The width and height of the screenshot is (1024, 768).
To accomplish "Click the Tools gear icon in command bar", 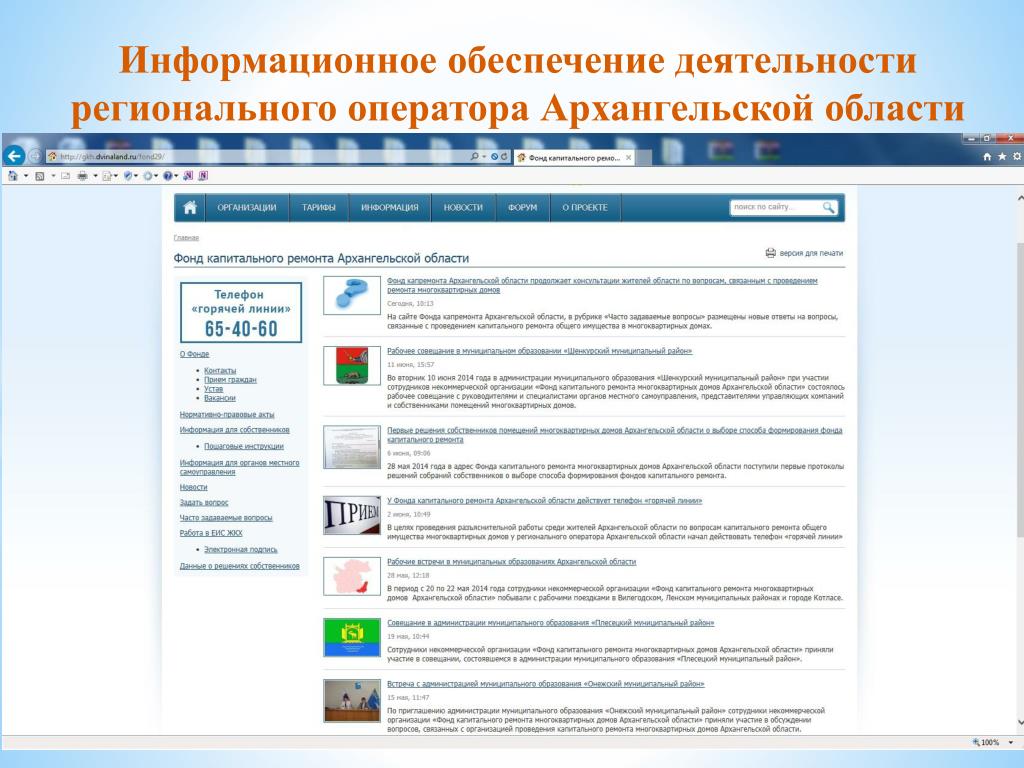I will [x=148, y=176].
